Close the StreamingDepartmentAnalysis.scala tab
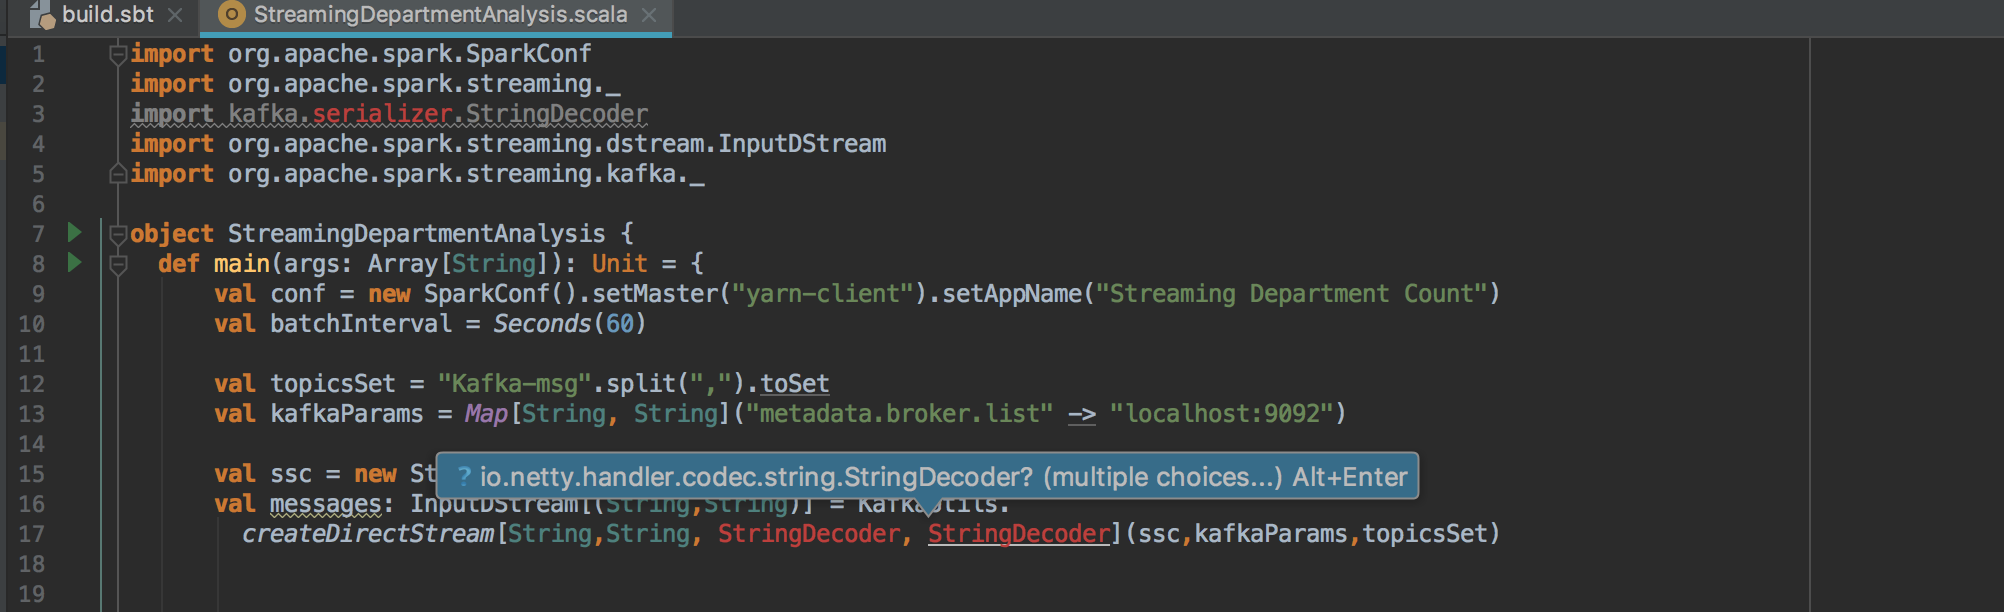This screenshot has width=2004, height=612. [649, 15]
